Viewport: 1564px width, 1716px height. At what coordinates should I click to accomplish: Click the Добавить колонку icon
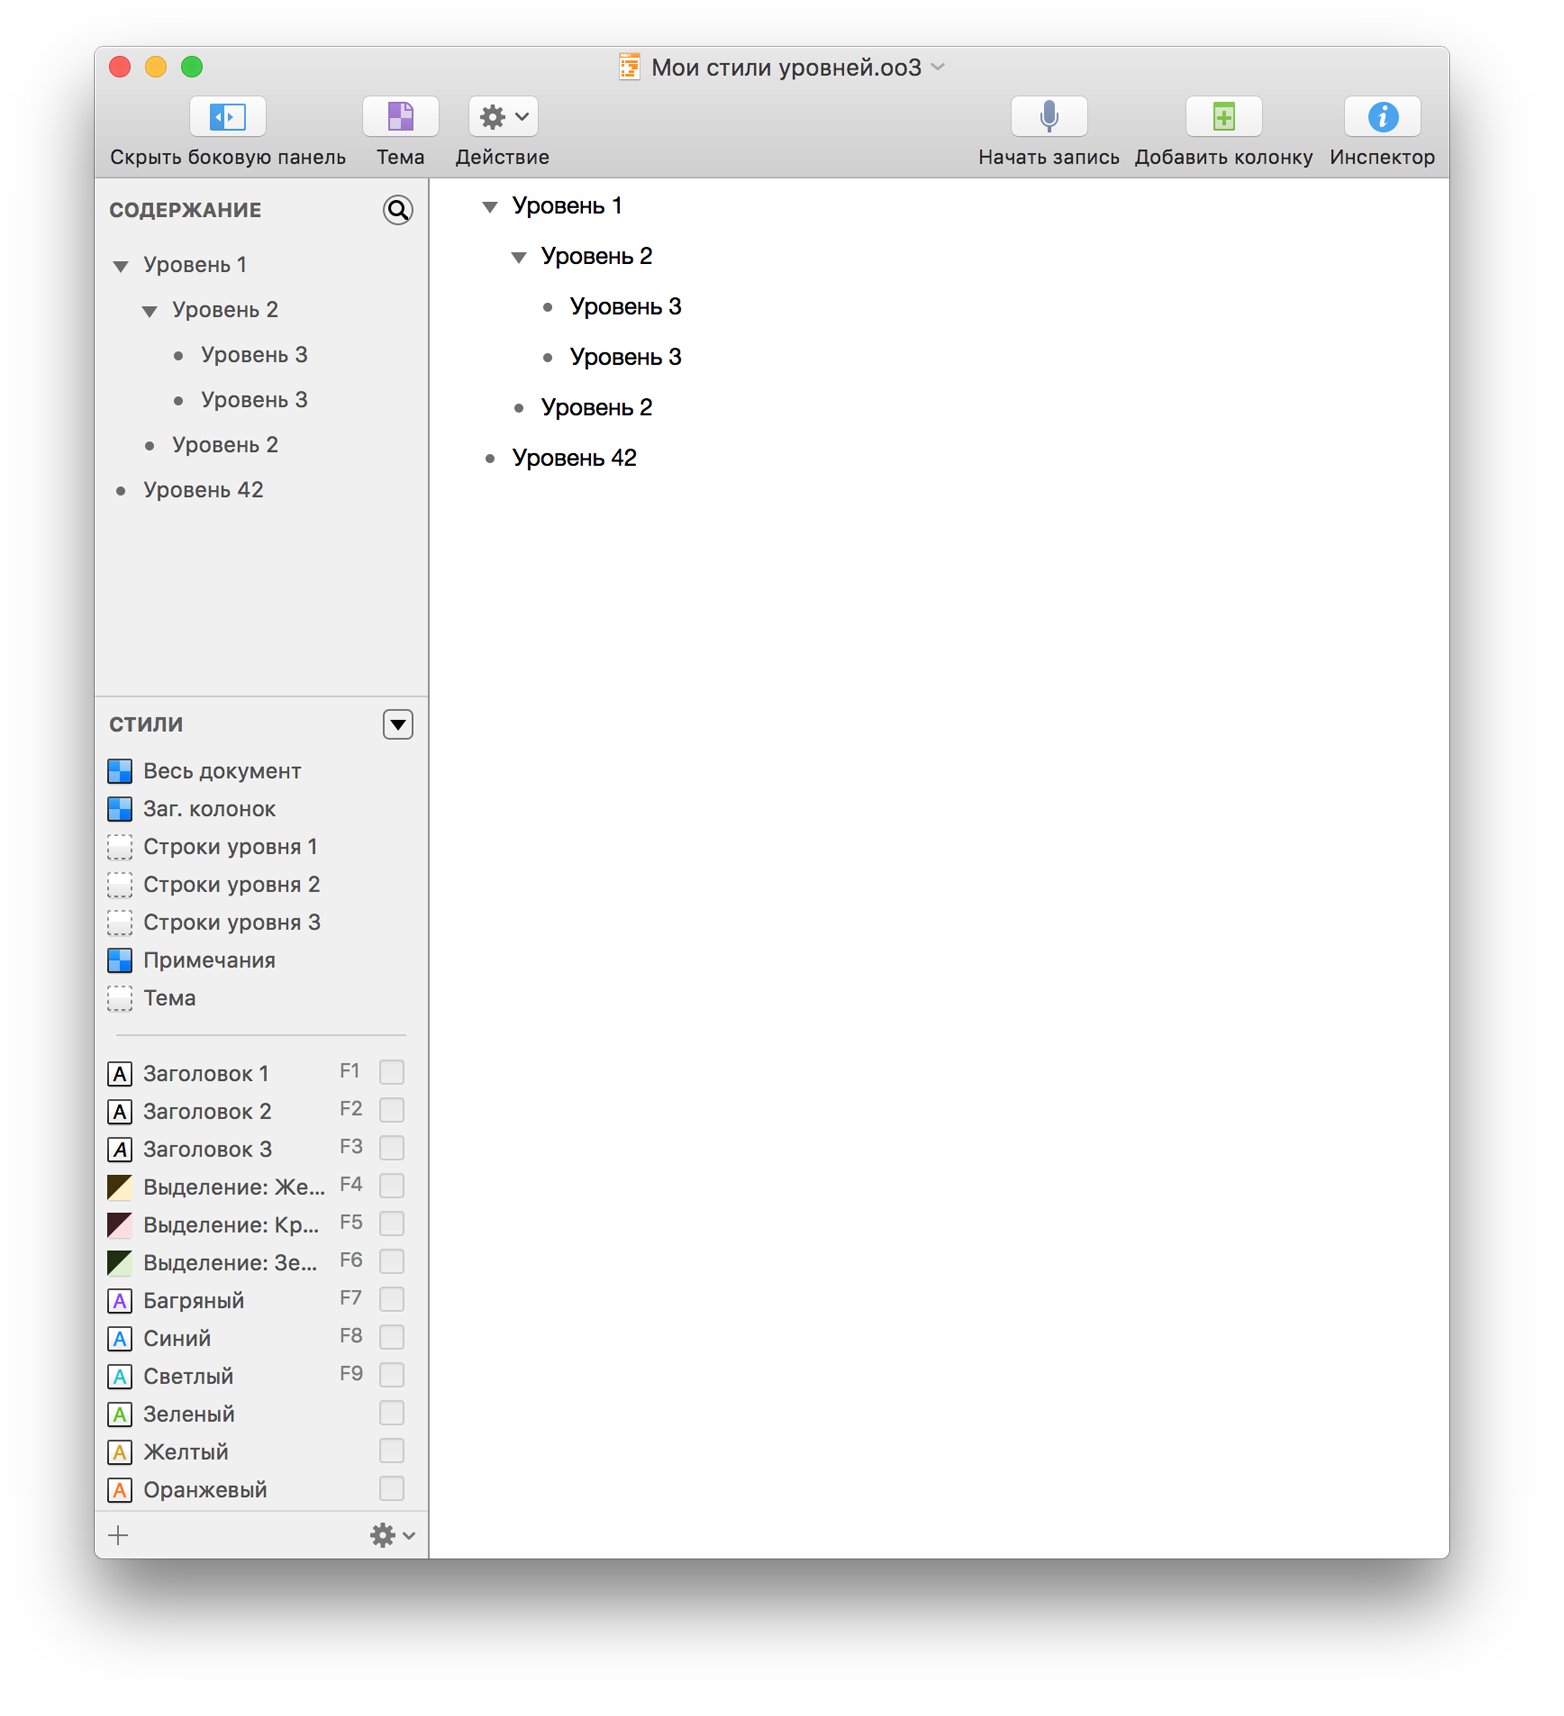(1223, 117)
